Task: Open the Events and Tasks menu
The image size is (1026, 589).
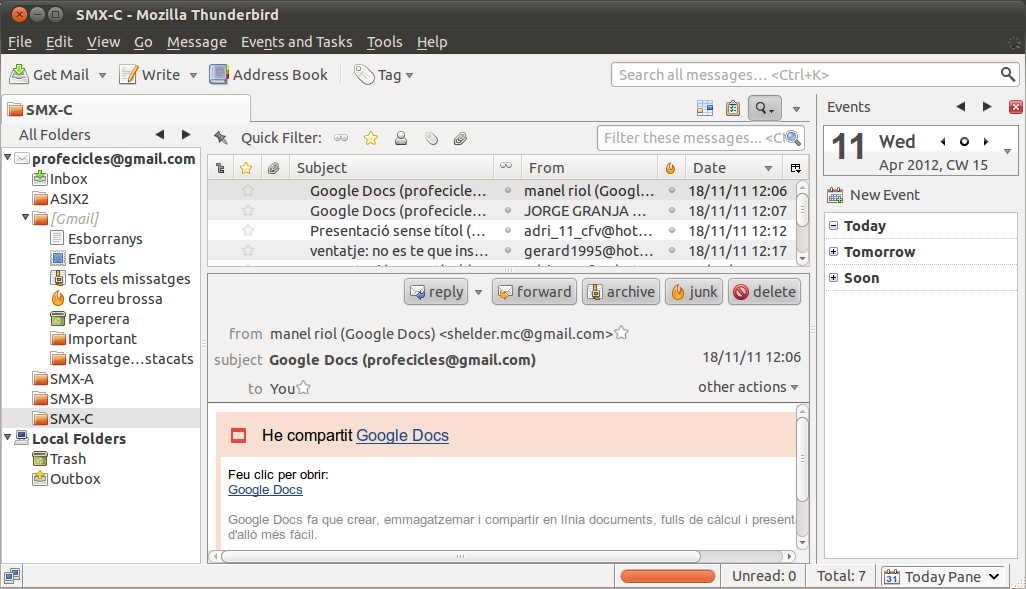Action: tap(296, 42)
